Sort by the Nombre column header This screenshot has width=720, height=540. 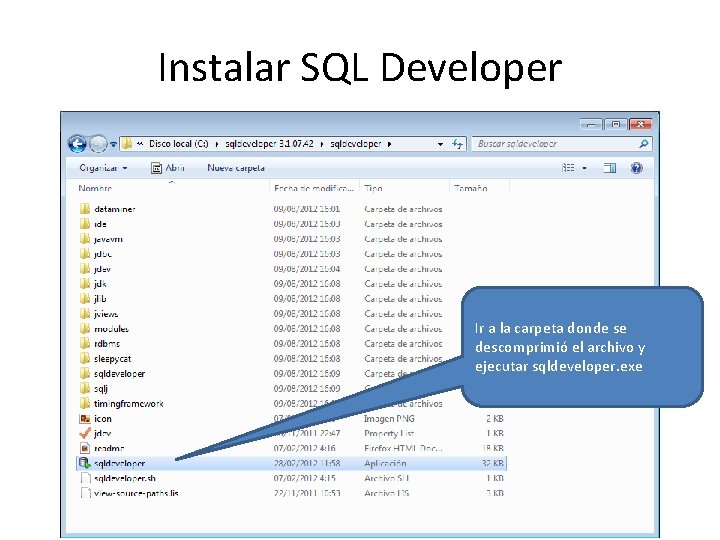pos(95,188)
